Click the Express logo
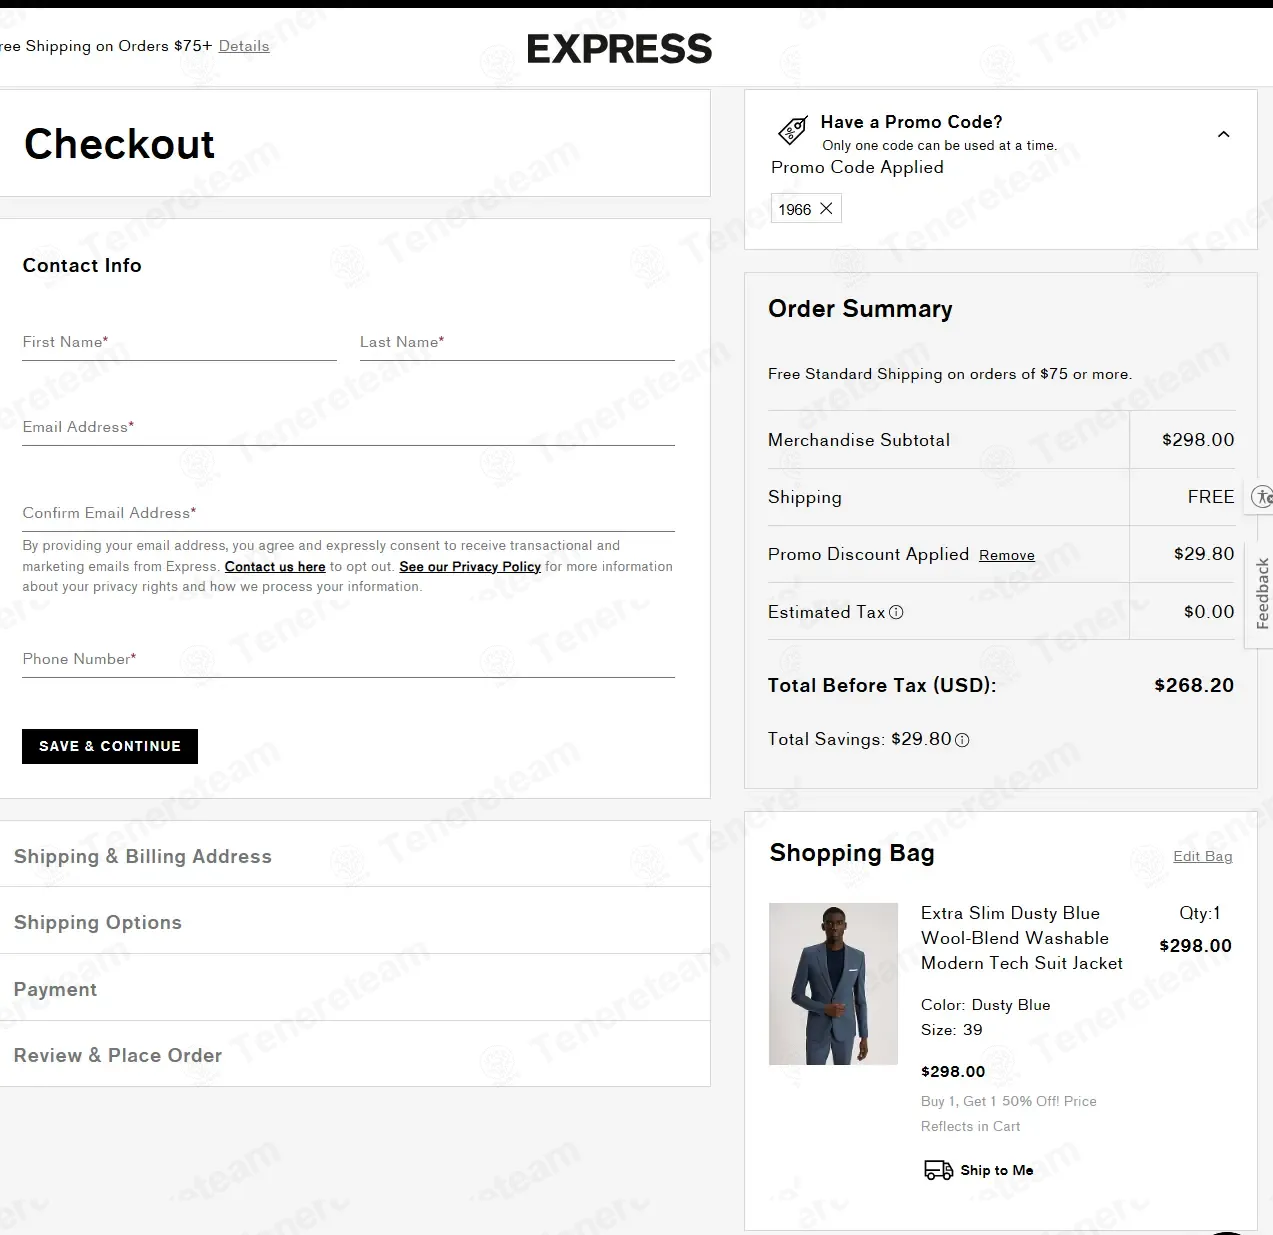1273x1235 pixels. pos(619,49)
